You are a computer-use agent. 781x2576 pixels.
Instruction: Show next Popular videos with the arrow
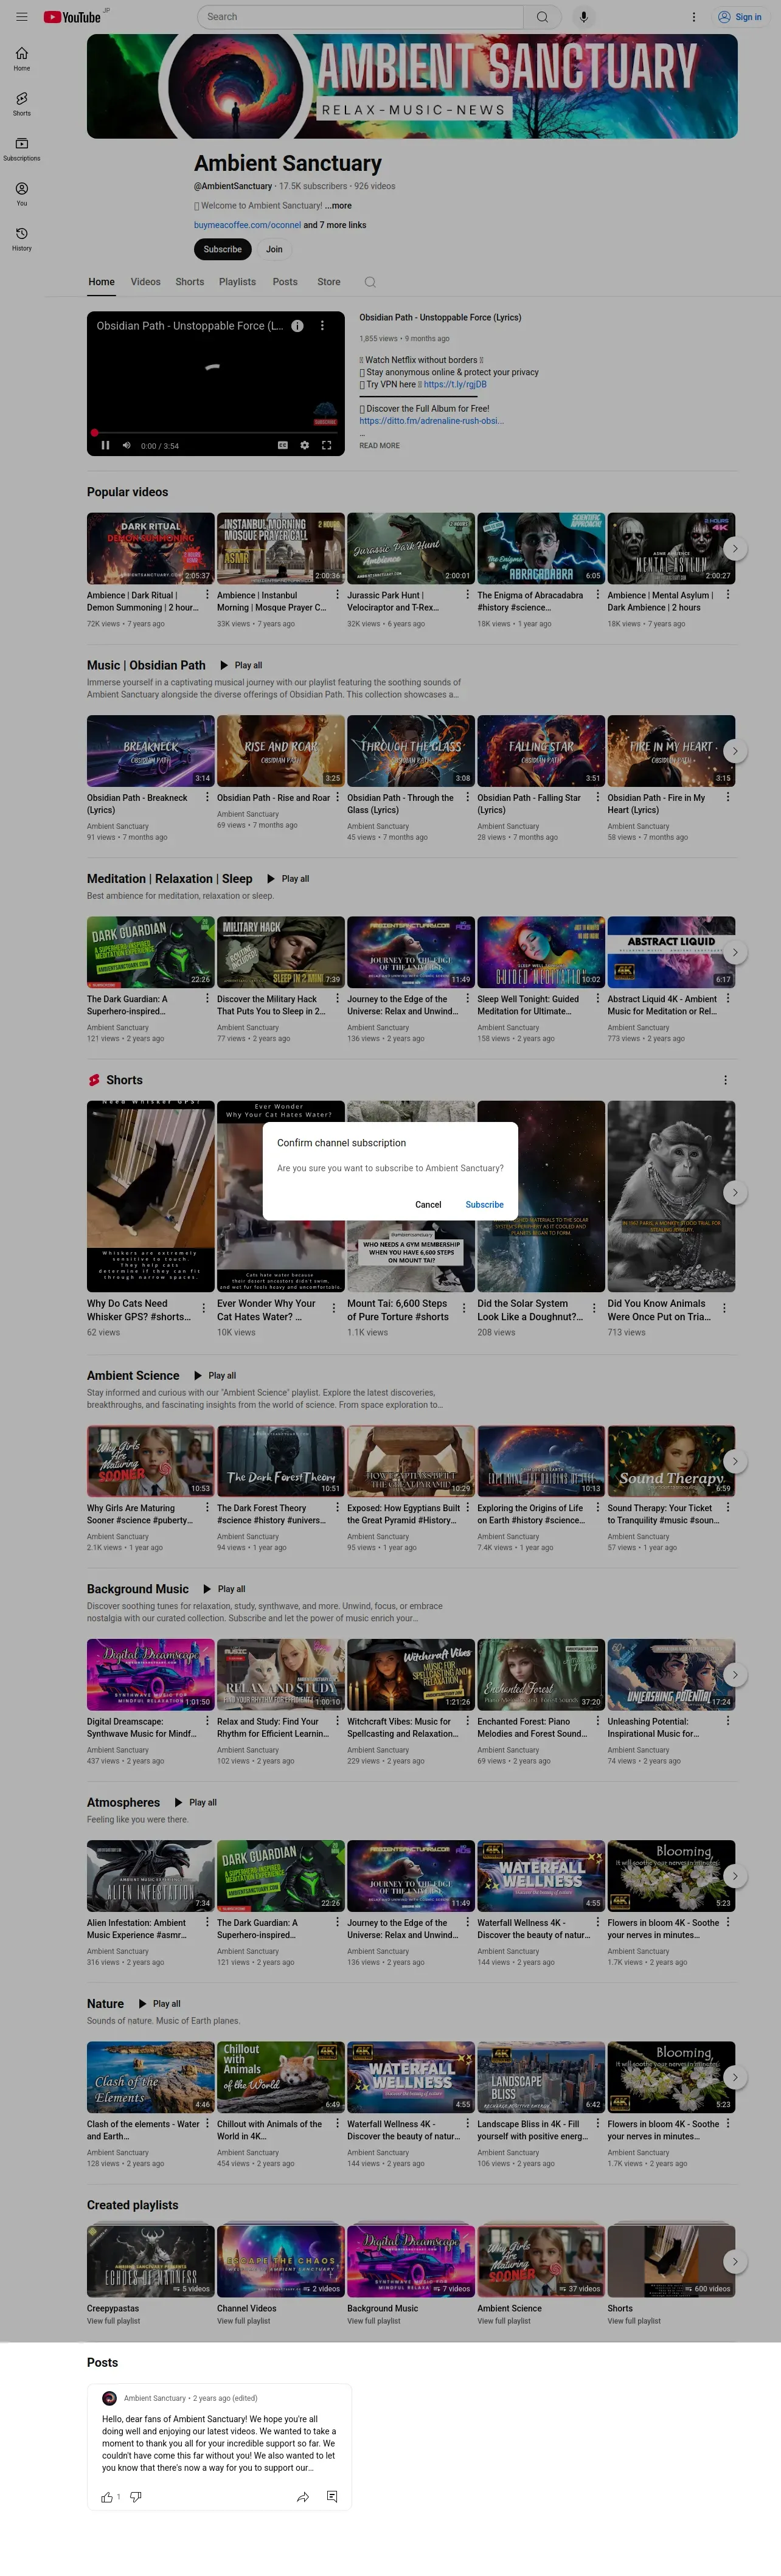735,548
